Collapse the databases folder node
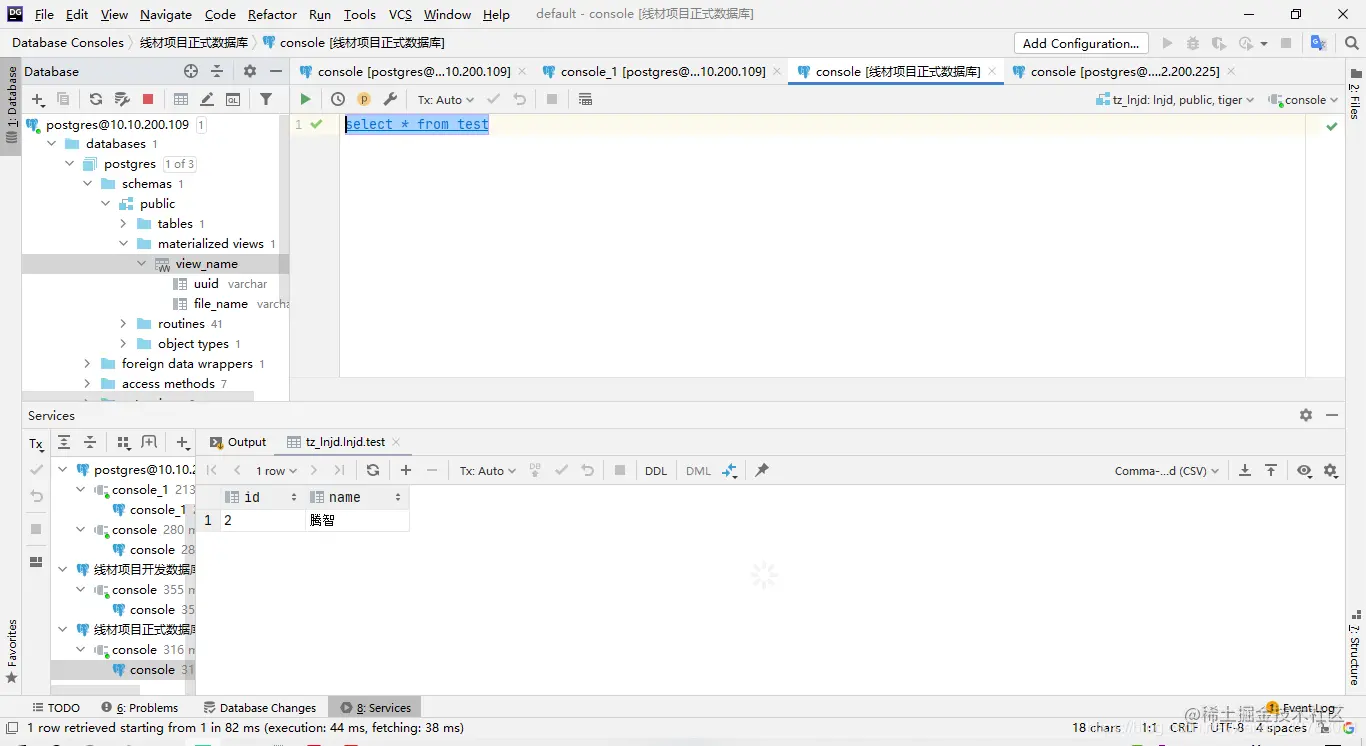 pyautogui.click(x=52, y=144)
